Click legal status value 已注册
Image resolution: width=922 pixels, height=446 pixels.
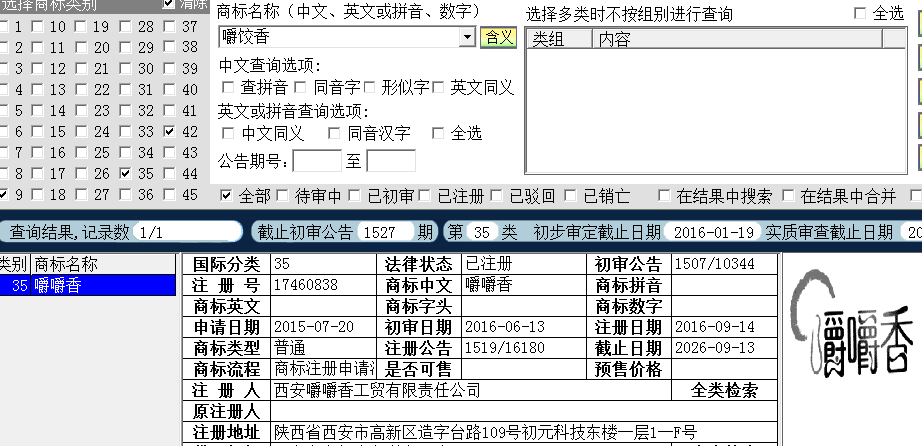click(489, 264)
